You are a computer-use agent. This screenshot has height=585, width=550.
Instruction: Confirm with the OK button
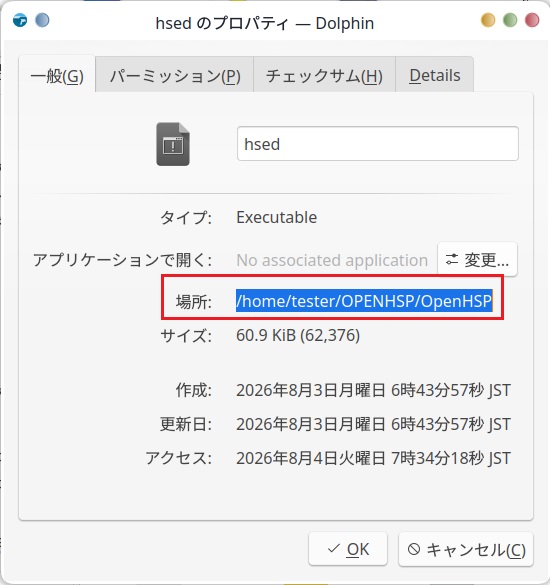348,549
